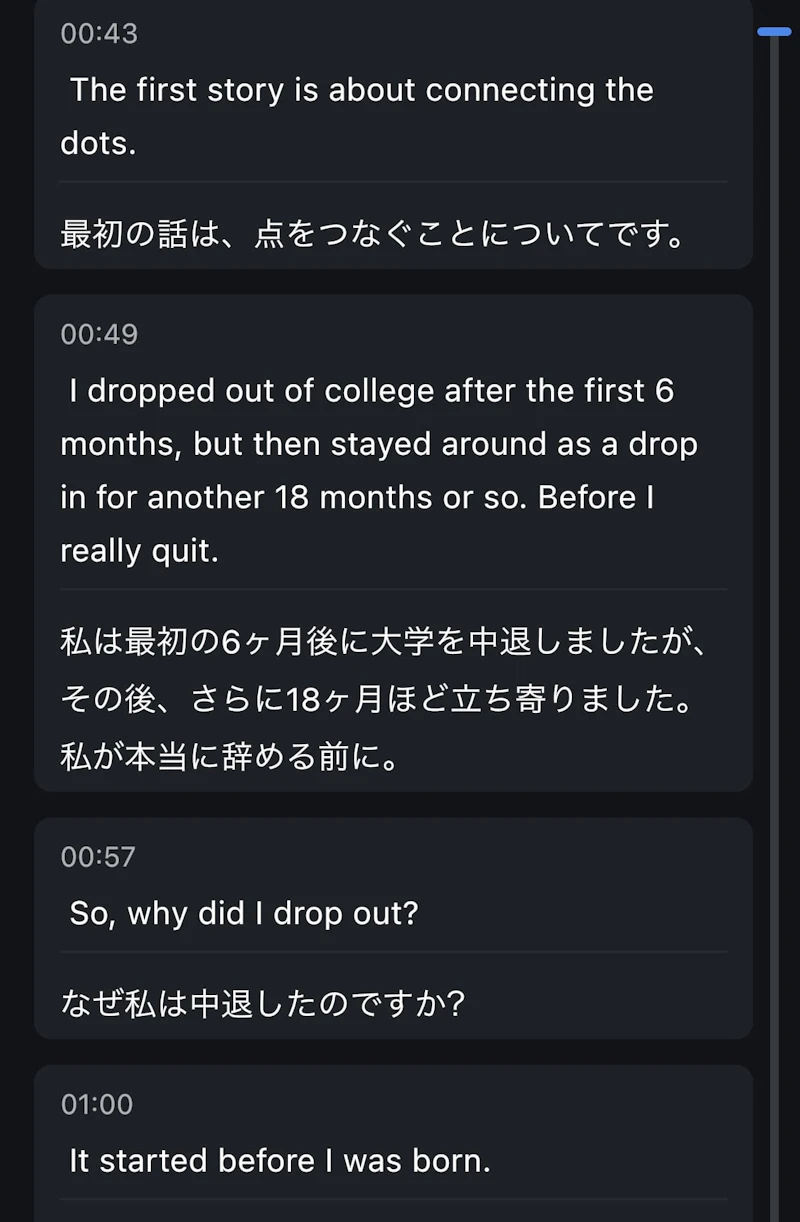Click the line "The first story is about connecting the"
800x1222 pixels.
tap(361, 90)
